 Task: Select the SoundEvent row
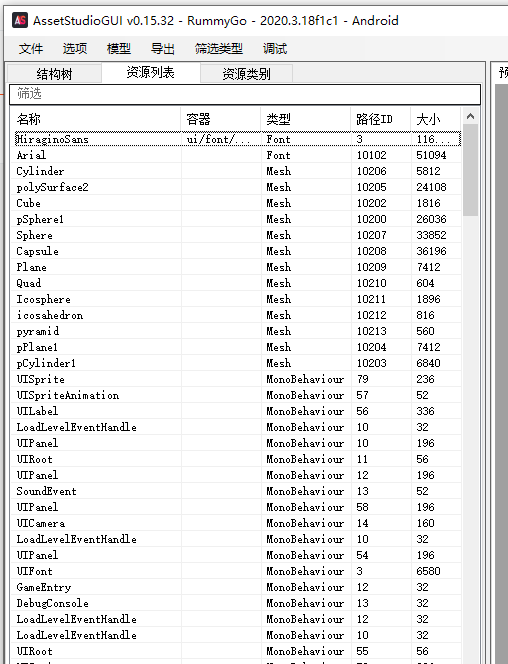pos(237,491)
